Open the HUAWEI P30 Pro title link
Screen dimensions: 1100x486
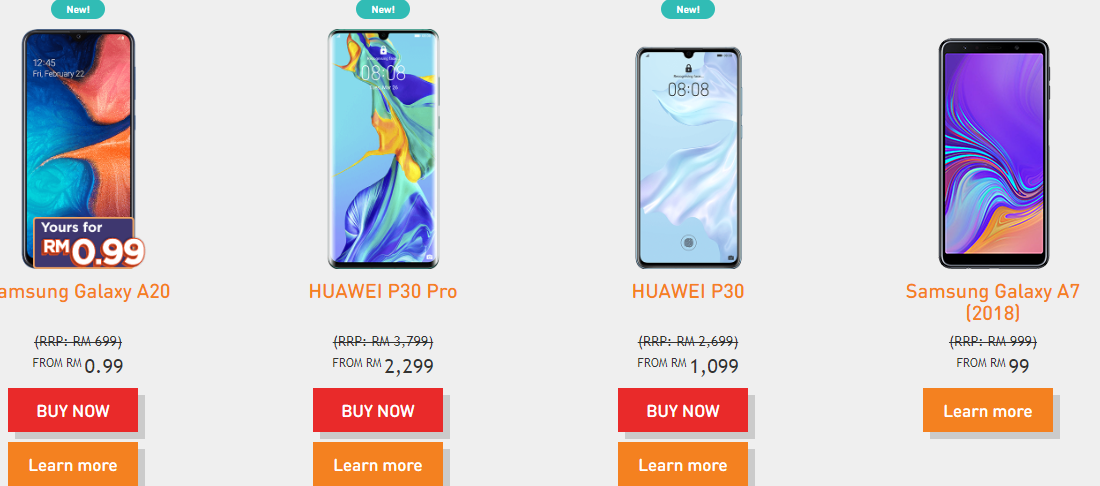[383, 292]
